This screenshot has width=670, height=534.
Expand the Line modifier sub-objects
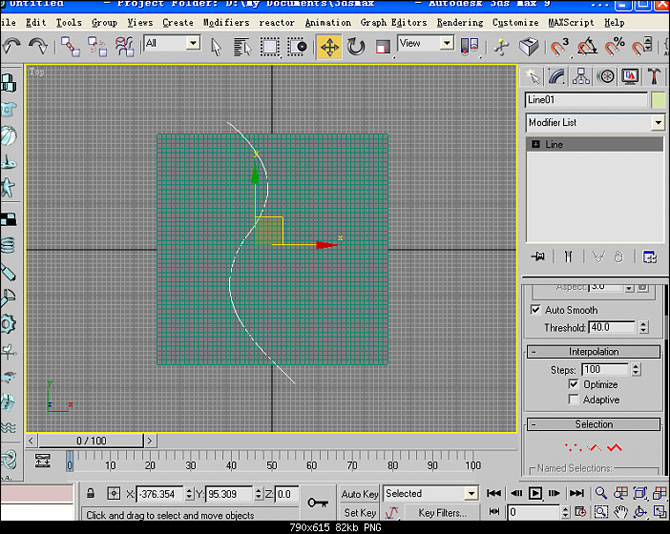tap(536, 144)
